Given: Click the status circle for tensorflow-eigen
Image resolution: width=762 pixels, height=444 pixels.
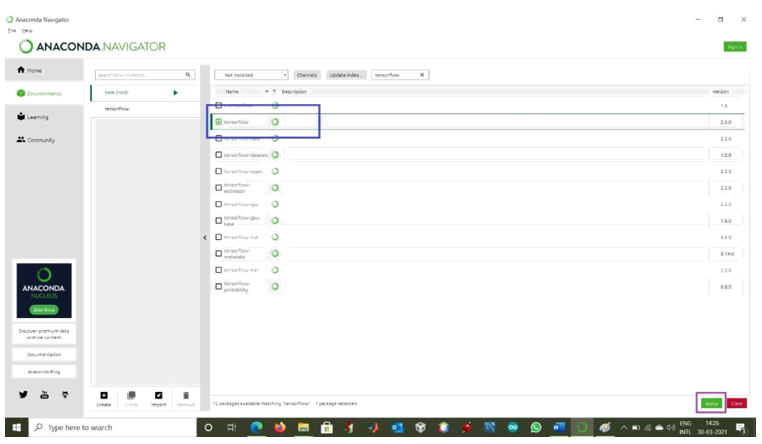Looking at the screenshot, I should click(x=275, y=171).
